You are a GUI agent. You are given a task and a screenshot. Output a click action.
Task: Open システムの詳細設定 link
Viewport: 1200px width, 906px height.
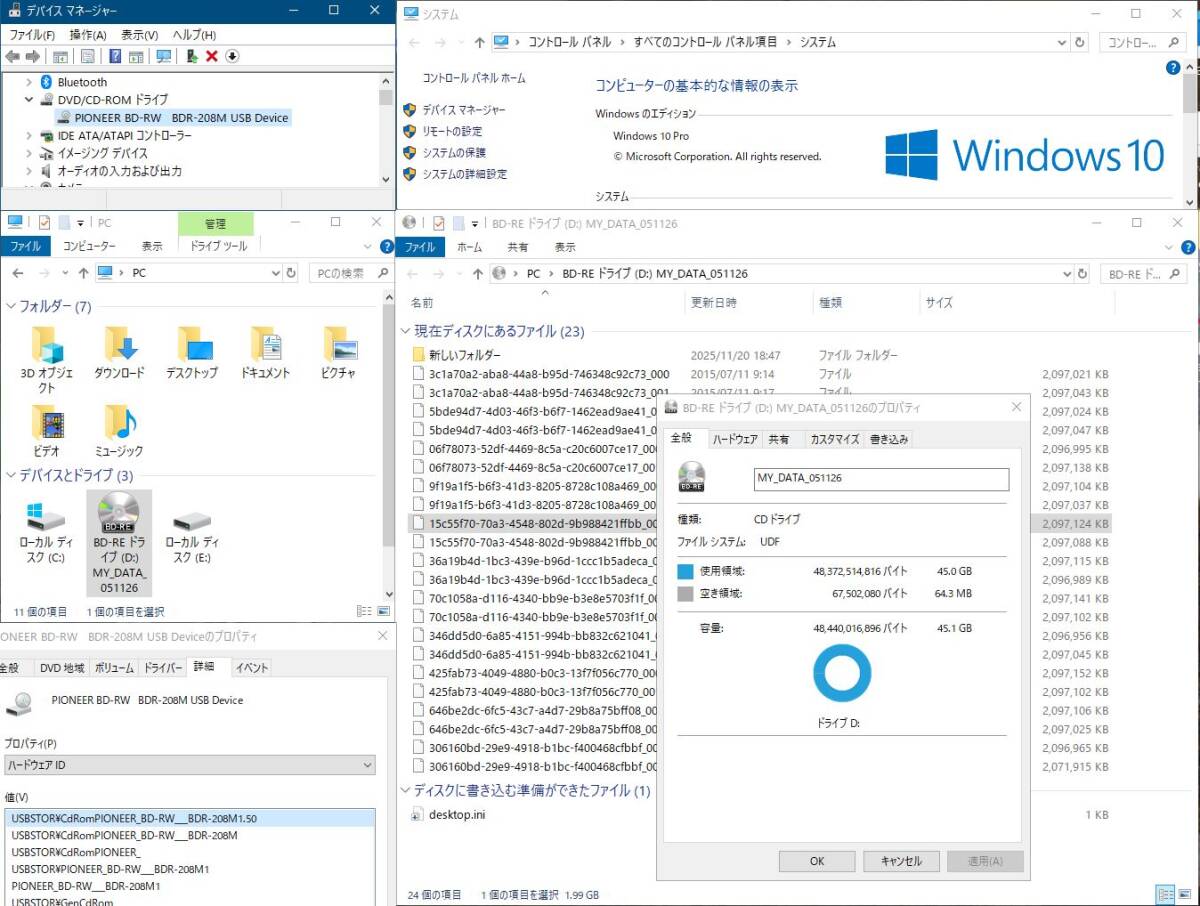pyautogui.click(x=465, y=174)
